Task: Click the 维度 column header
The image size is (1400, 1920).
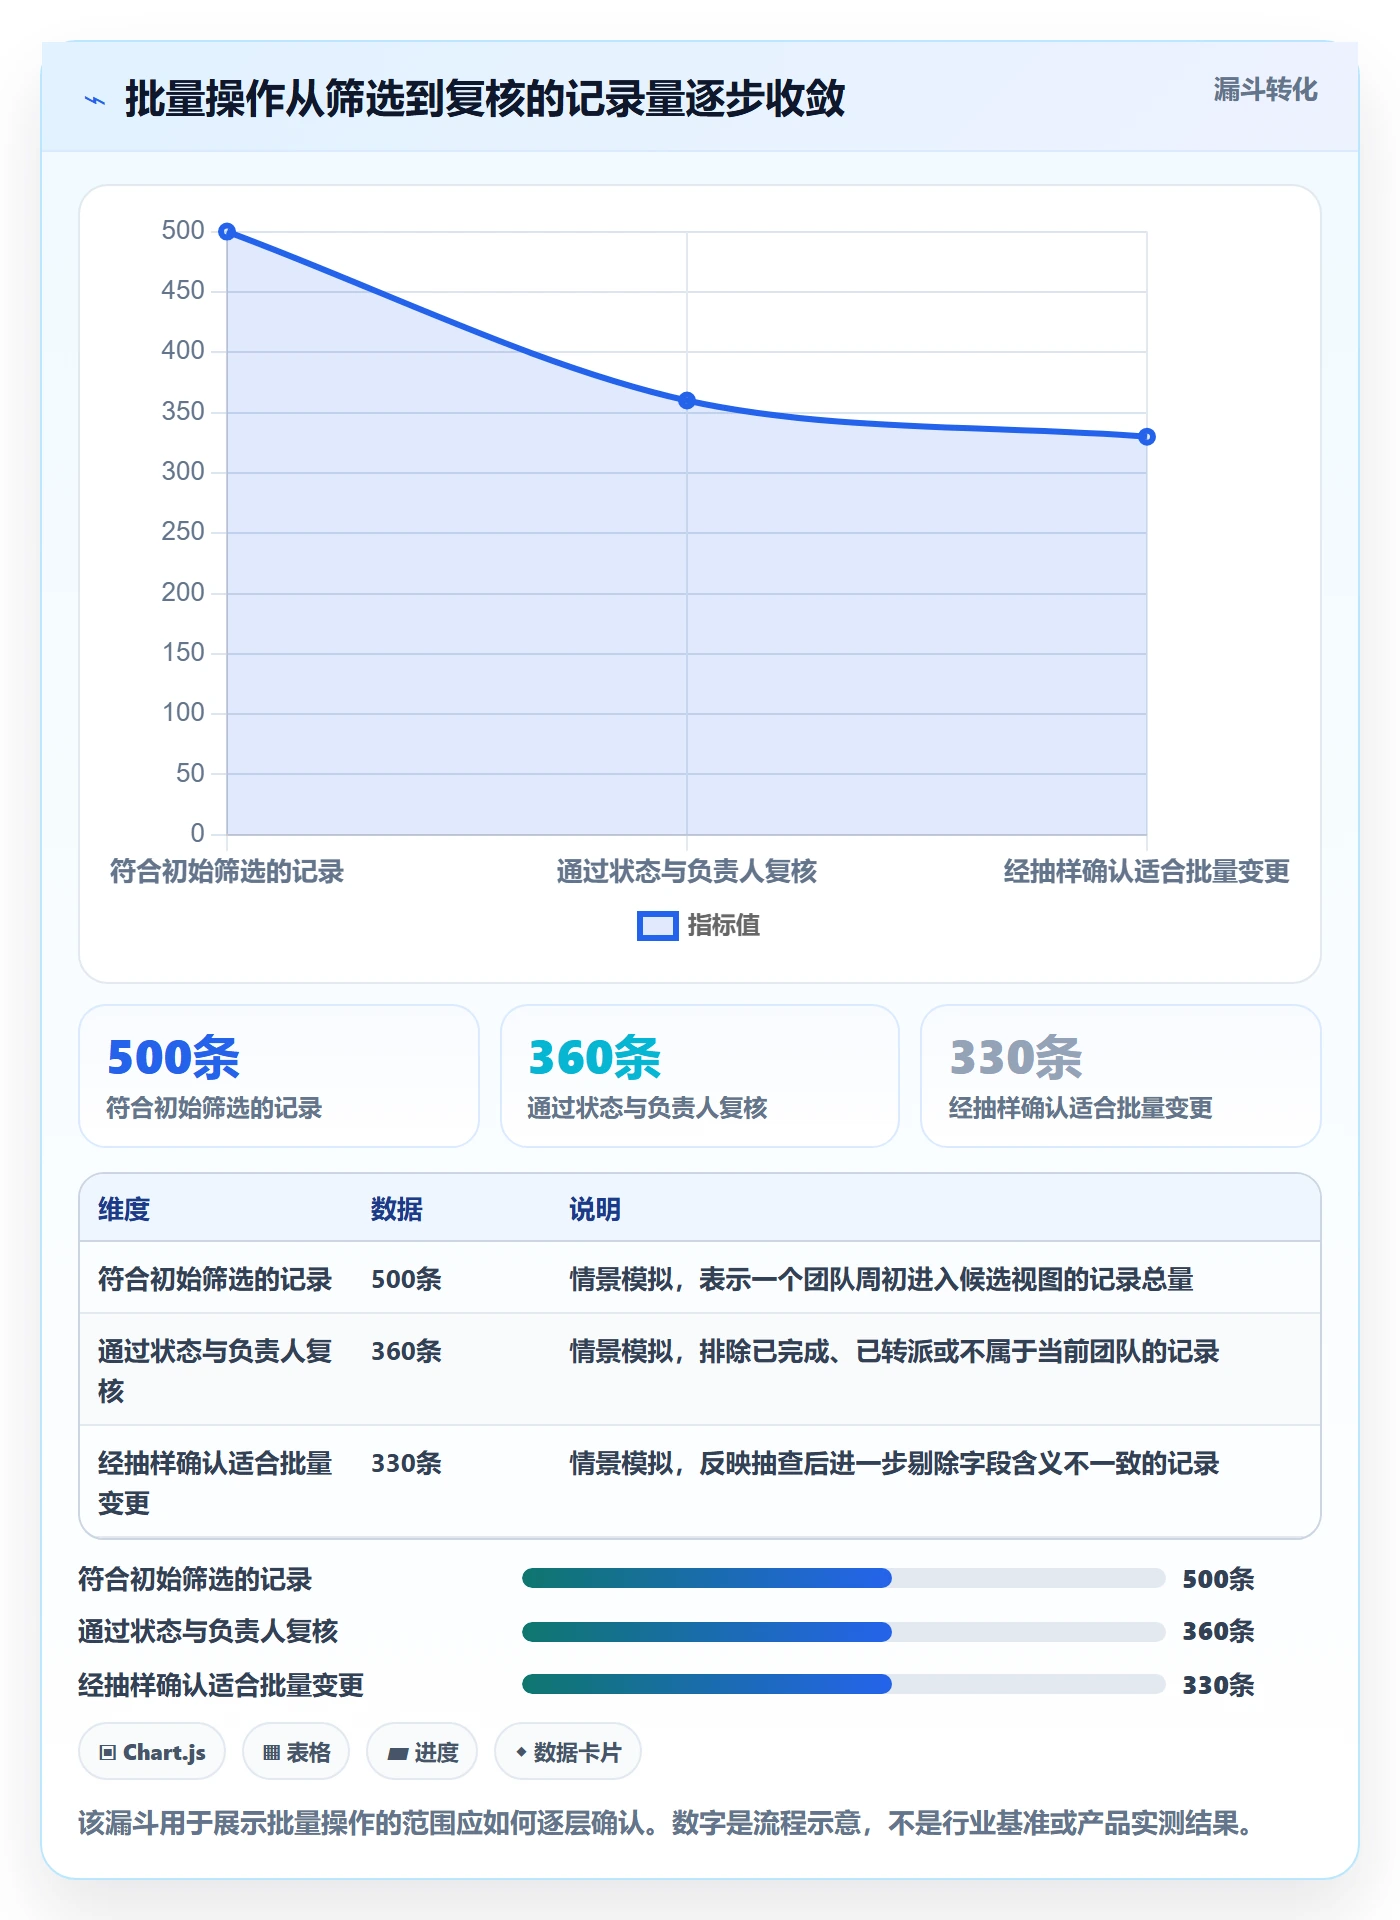Action: pos(124,1210)
